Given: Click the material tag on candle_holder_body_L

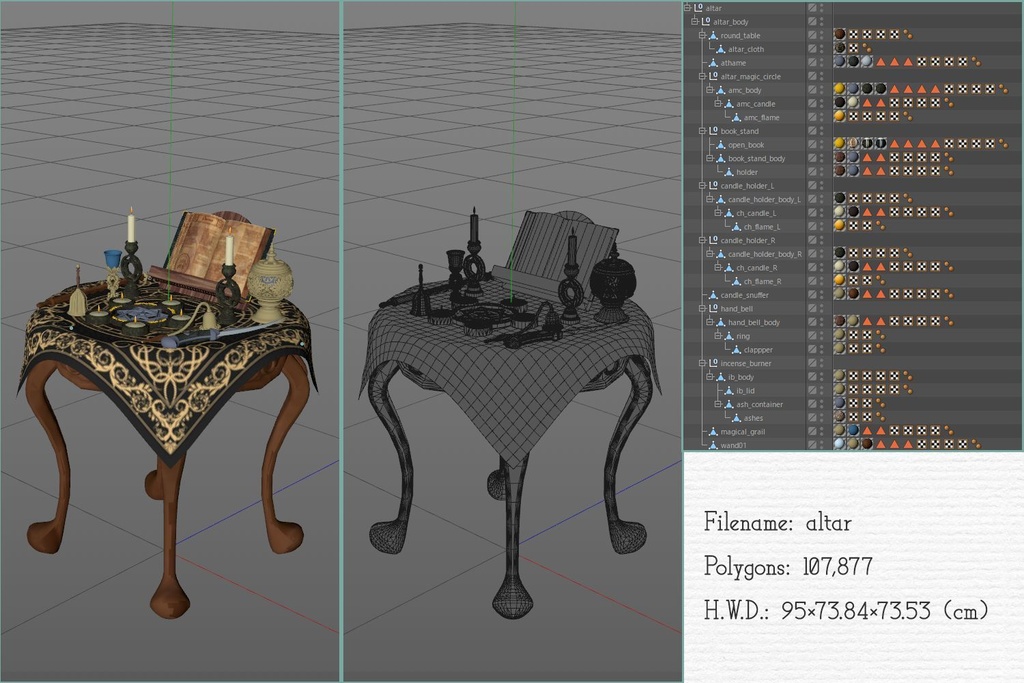Looking at the screenshot, I should pos(840,198).
